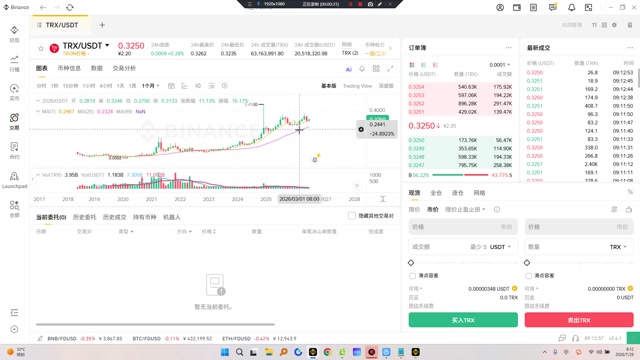Image resolution: width=640 pixels, height=360 pixels.
Task: Open File Explorer from the taskbar
Action: 269,352
